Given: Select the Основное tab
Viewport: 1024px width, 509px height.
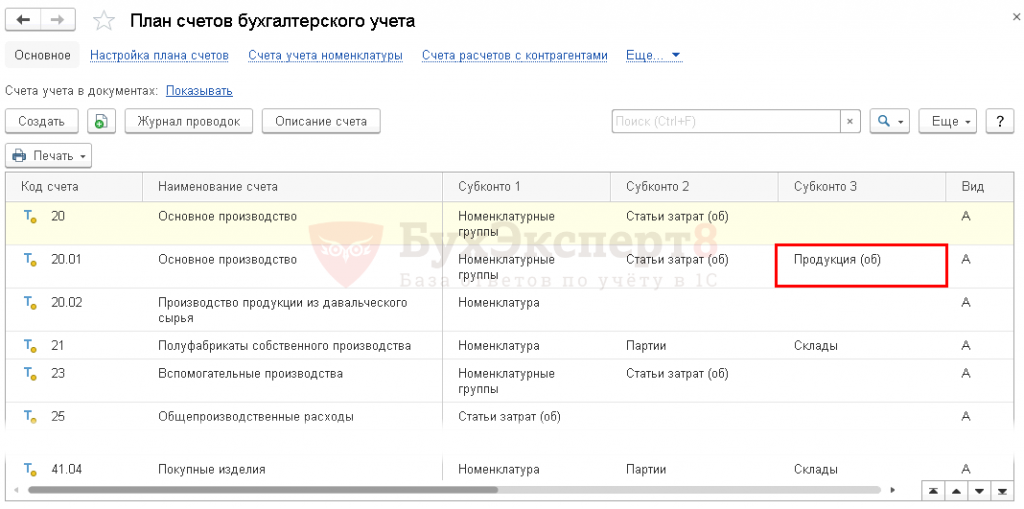Looking at the screenshot, I should coord(42,56).
